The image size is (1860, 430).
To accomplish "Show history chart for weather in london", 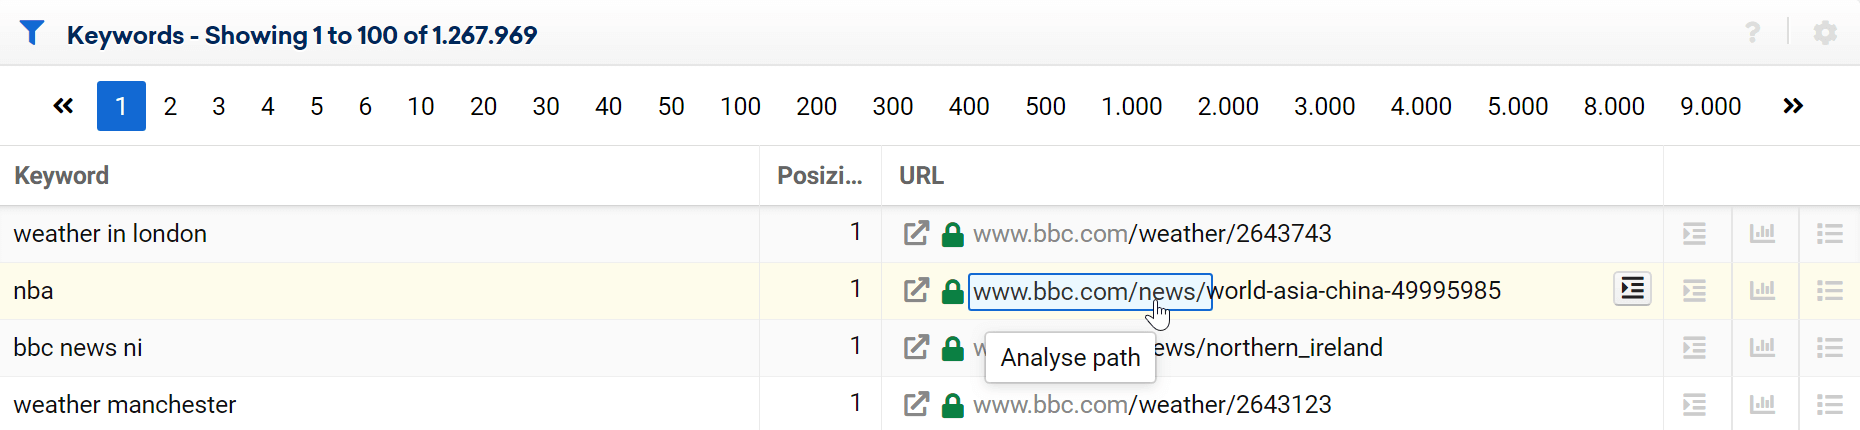I will click(x=1762, y=234).
